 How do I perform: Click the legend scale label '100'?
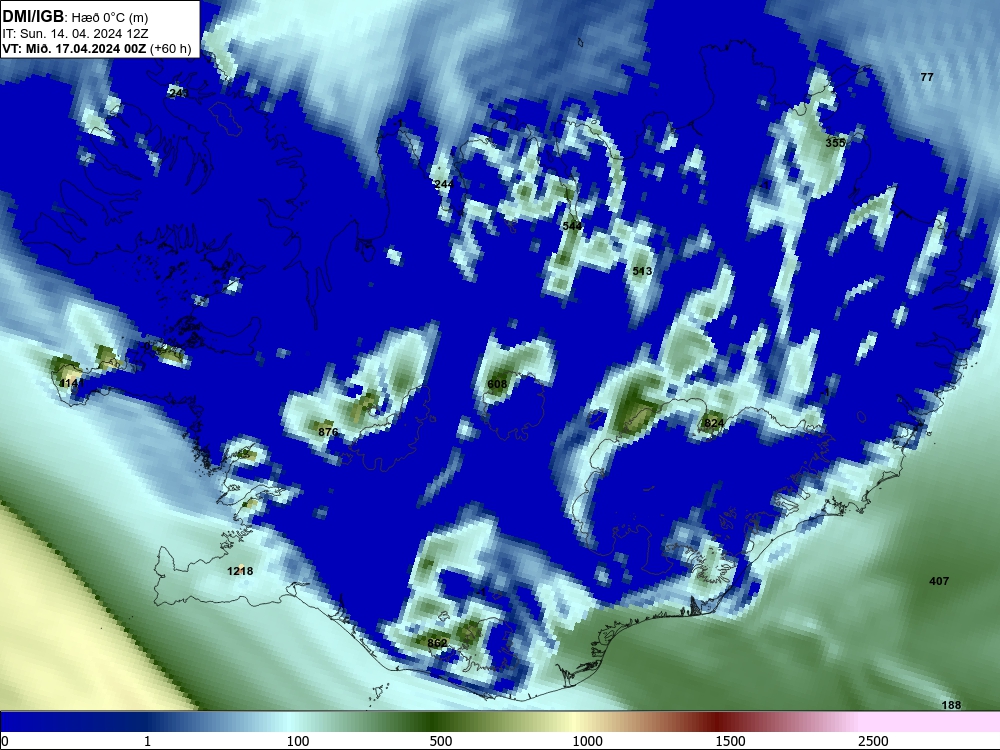298,741
